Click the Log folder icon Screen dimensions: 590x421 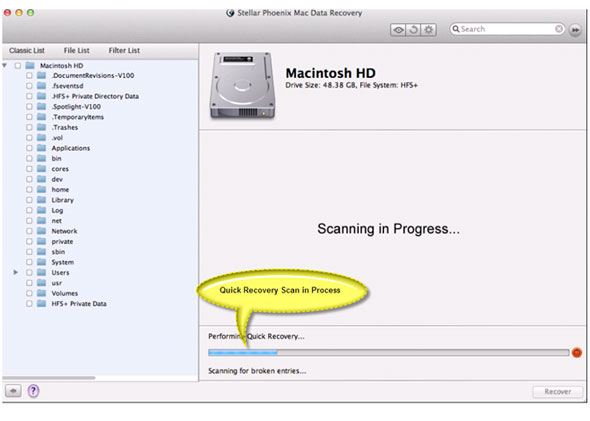[41, 210]
